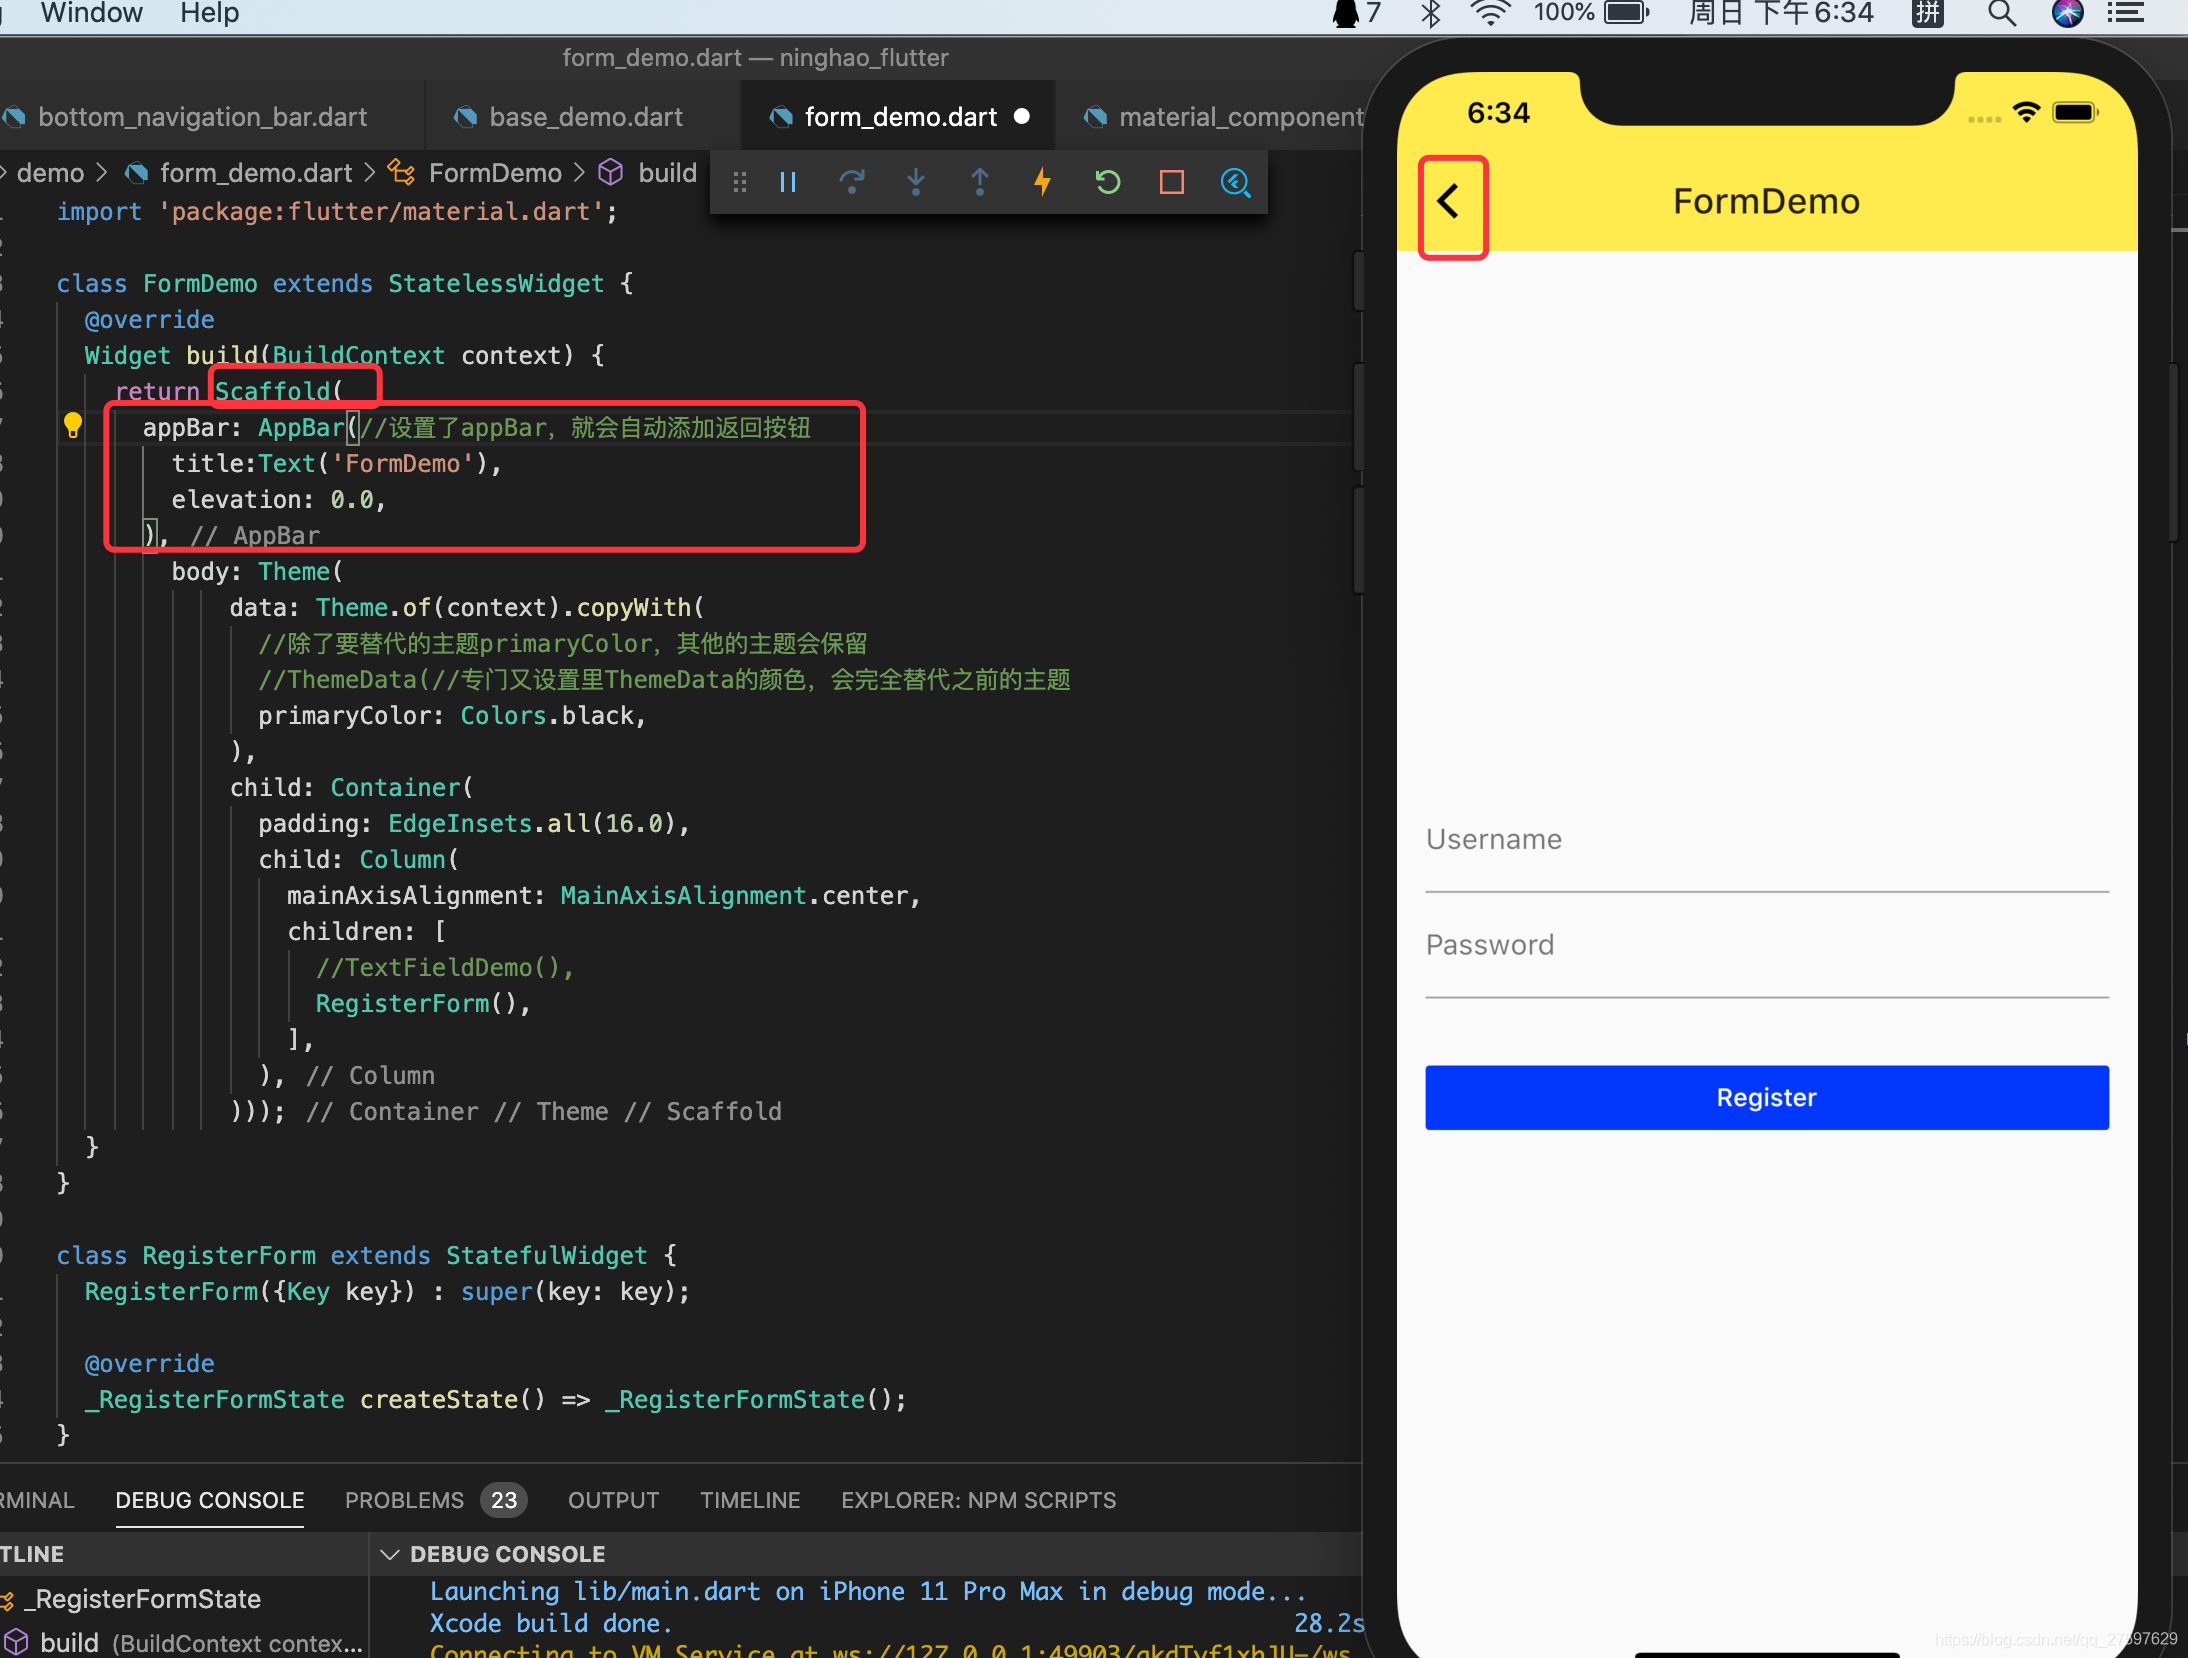Click the Pinyin input method icon

pos(1927,13)
